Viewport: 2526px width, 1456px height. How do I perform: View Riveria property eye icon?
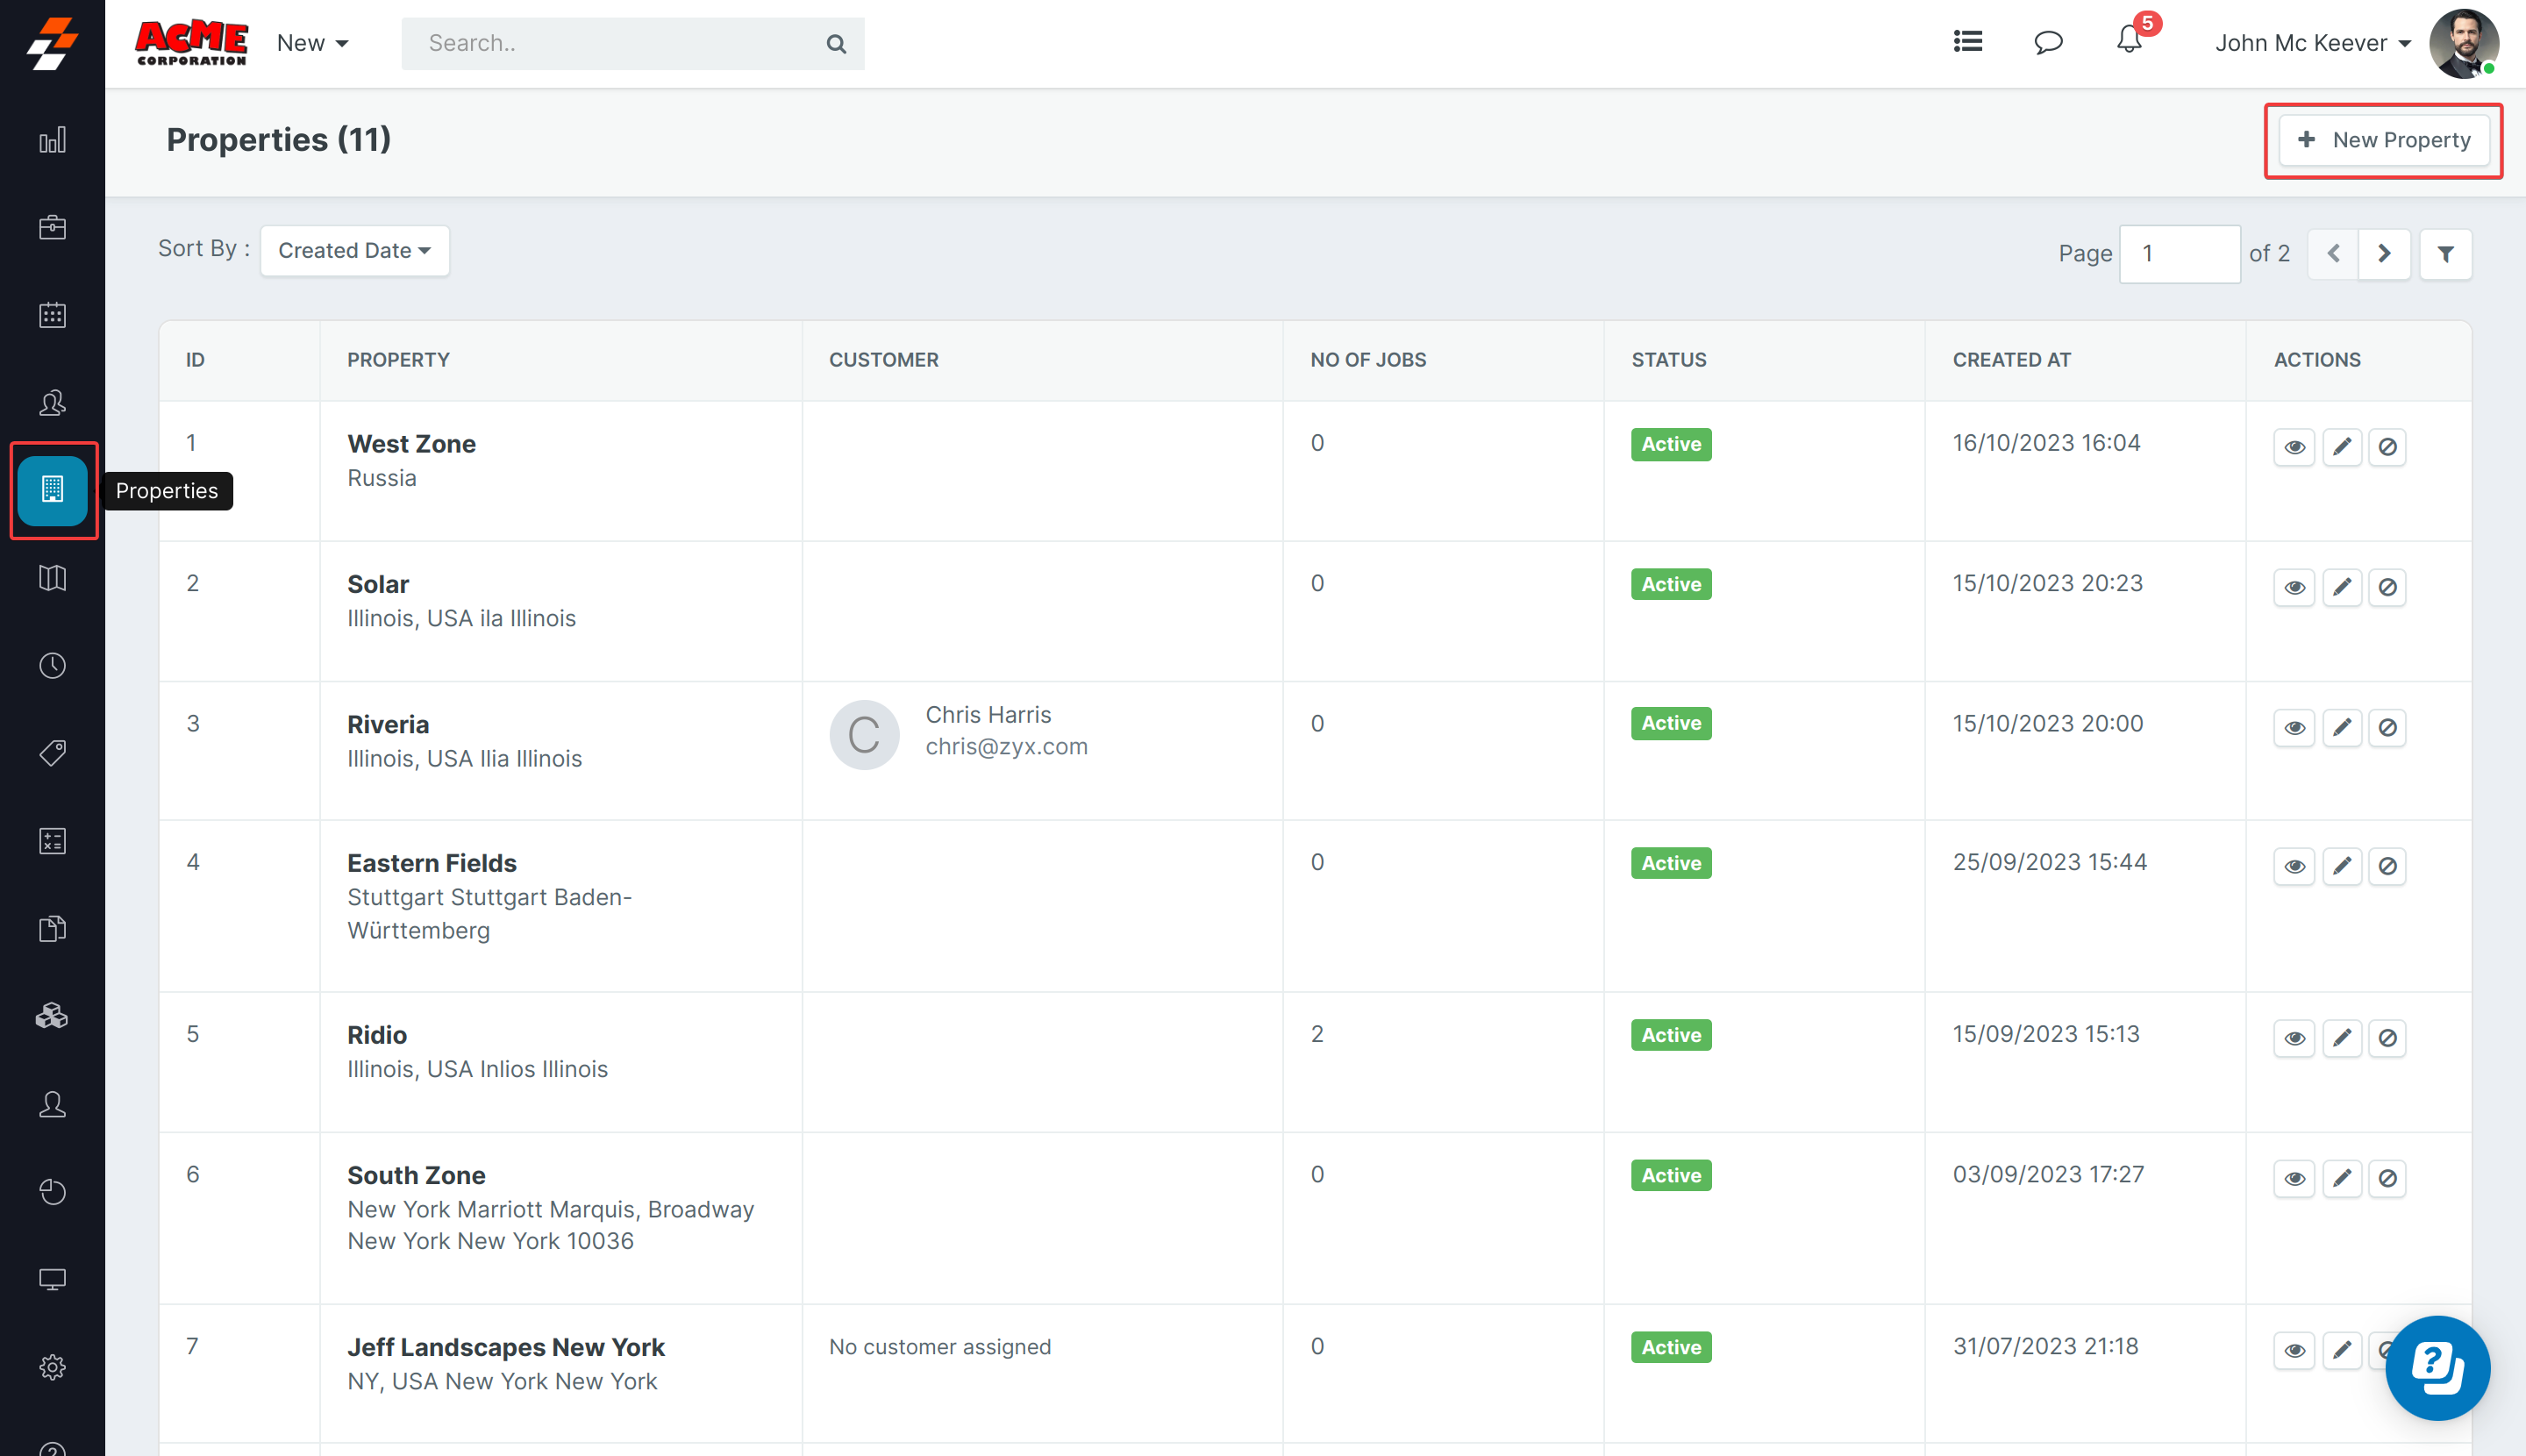(2294, 727)
